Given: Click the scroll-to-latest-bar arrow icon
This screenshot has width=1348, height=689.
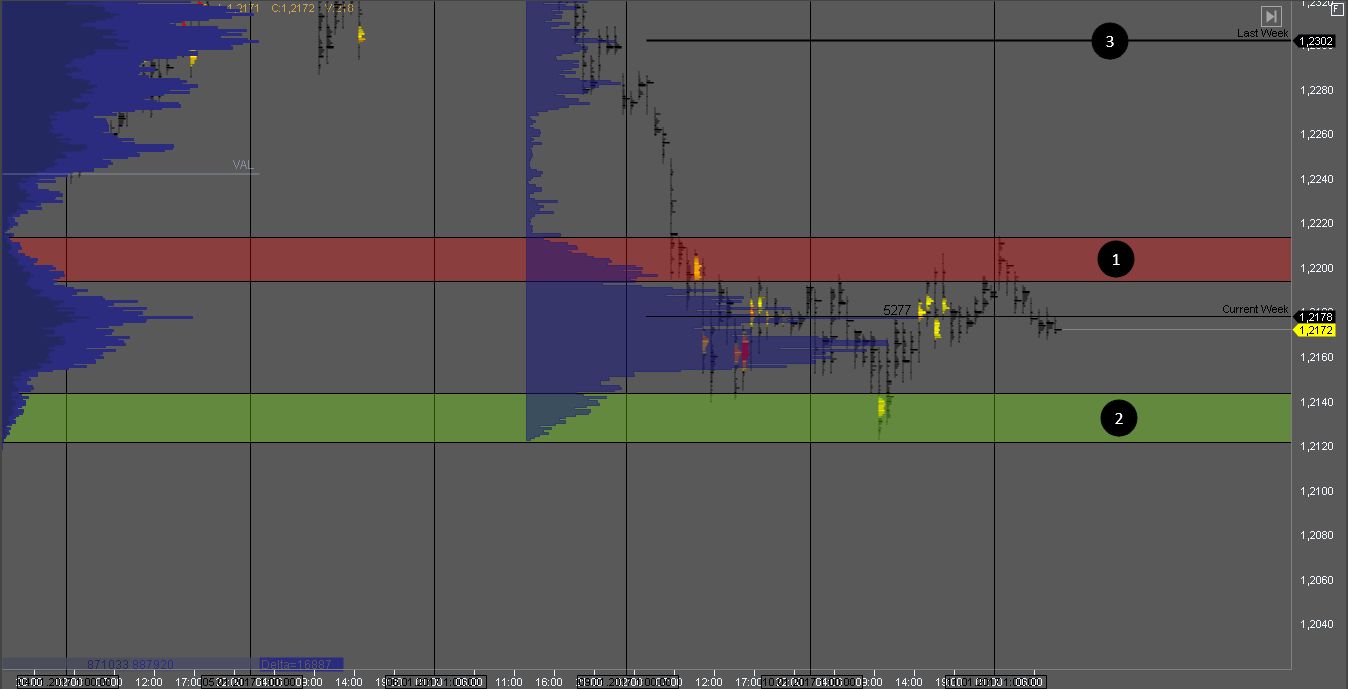Looking at the screenshot, I should click(x=1270, y=16).
